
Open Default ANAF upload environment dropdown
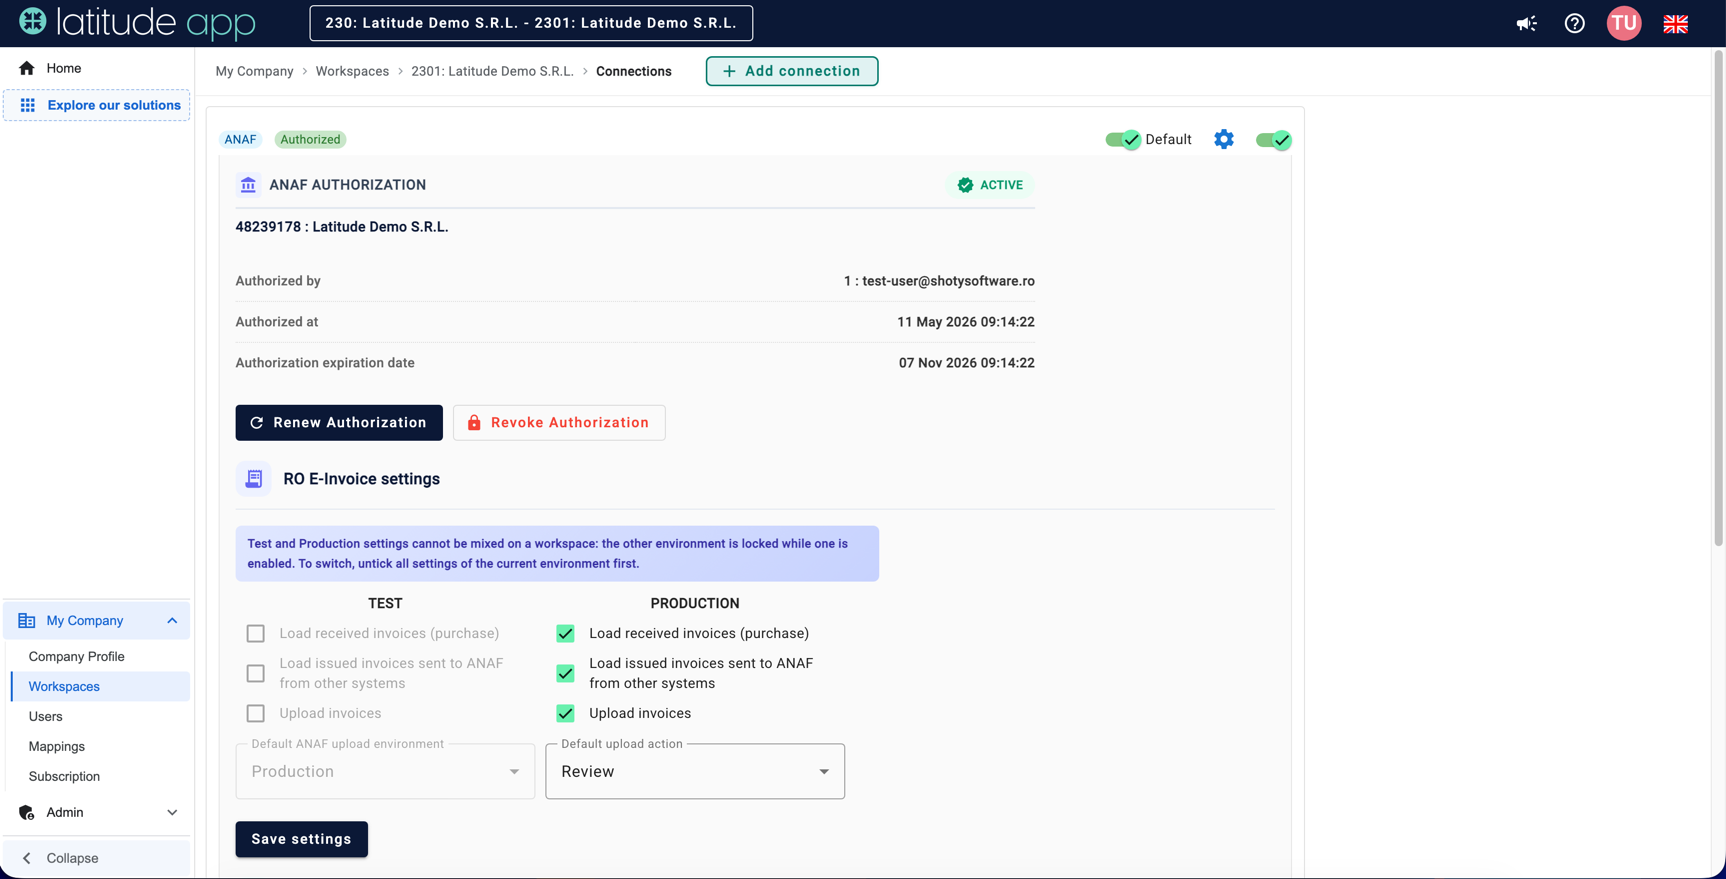(x=385, y=771)
